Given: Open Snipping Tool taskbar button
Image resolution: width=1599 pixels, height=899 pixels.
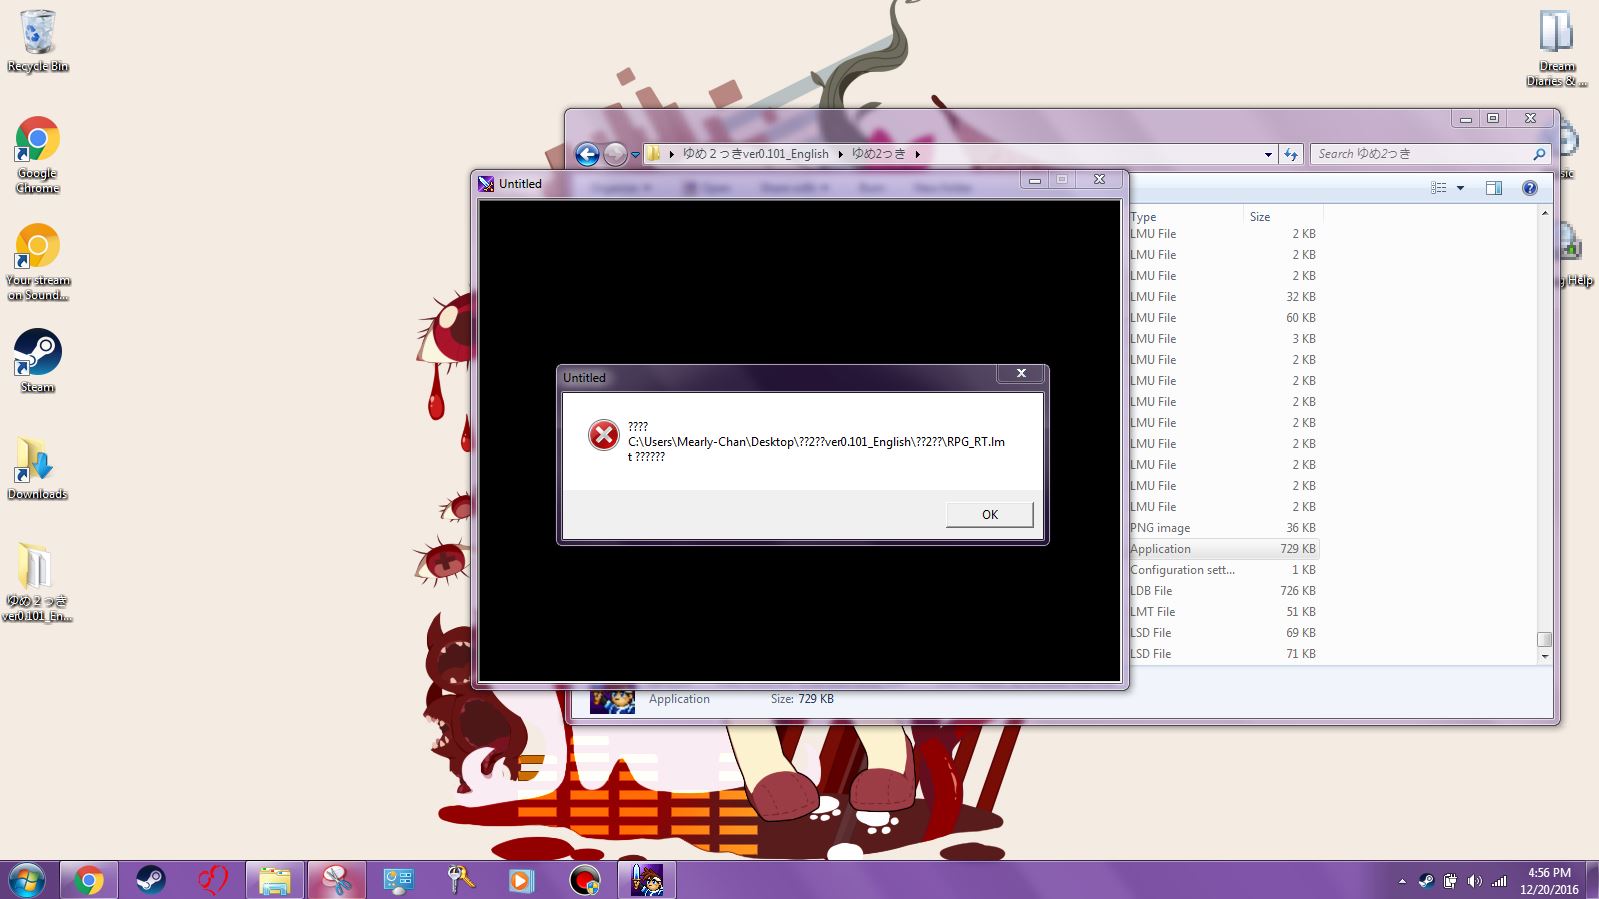Looking at the screenshot, I should [x=336, y=880].
